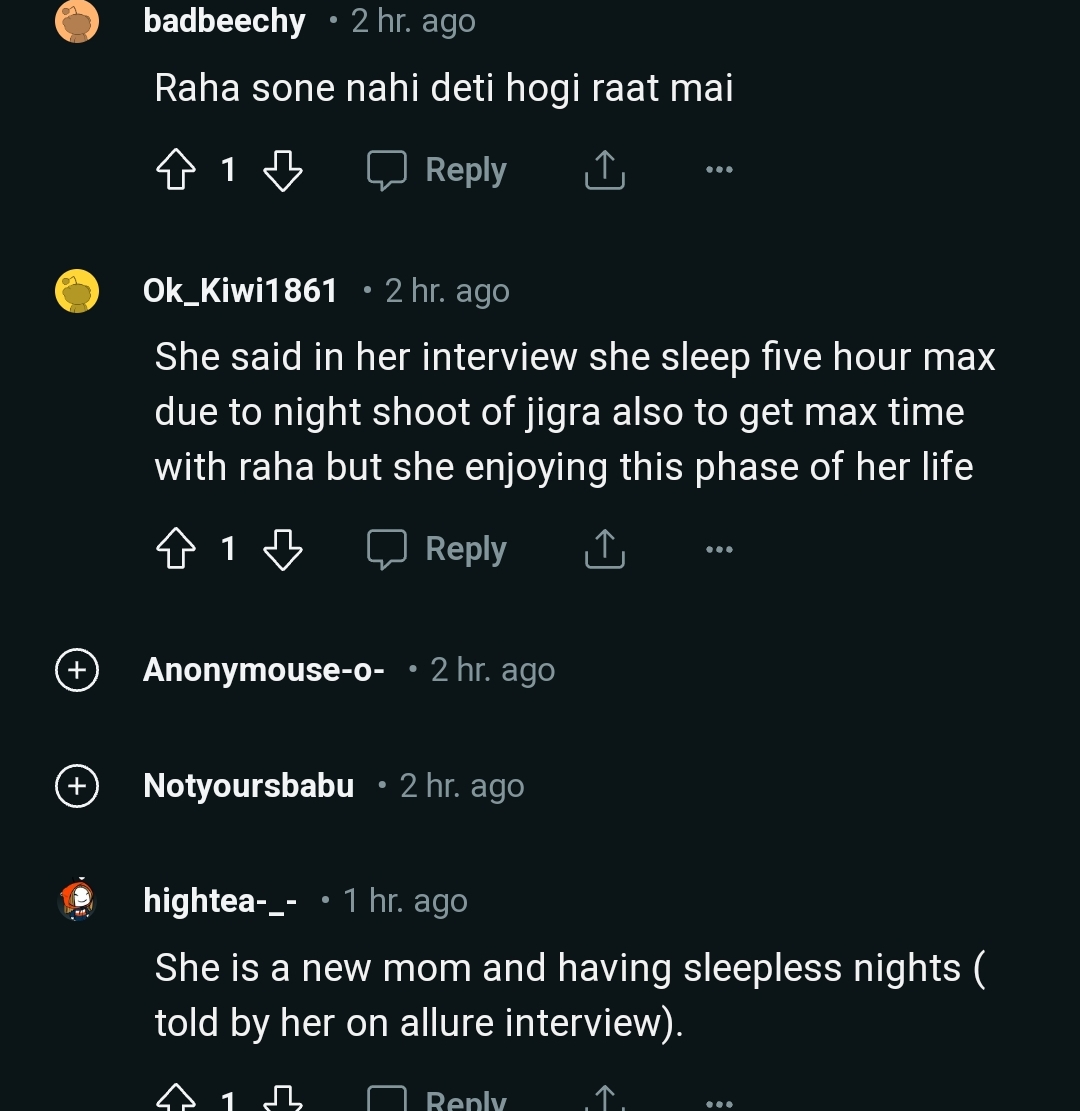Click the 2 hr. ago timestamp on Notyoursbabu's comment
The image size is (1080, 1111).
coord(461,786)
